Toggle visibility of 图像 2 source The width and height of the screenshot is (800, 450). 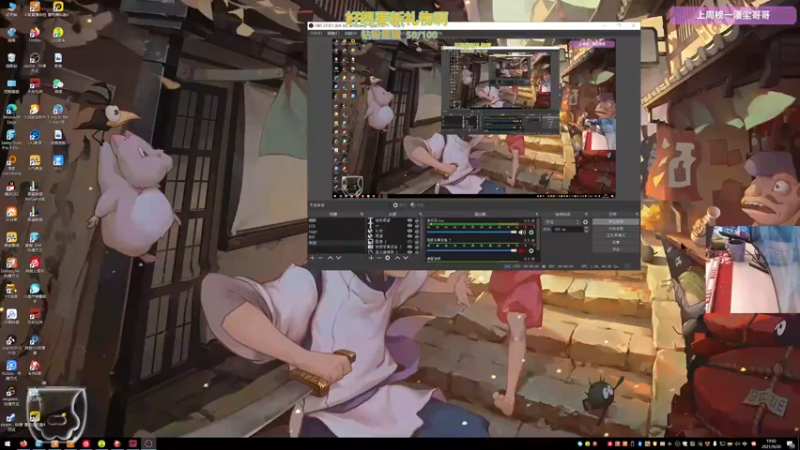coord(410,242)
